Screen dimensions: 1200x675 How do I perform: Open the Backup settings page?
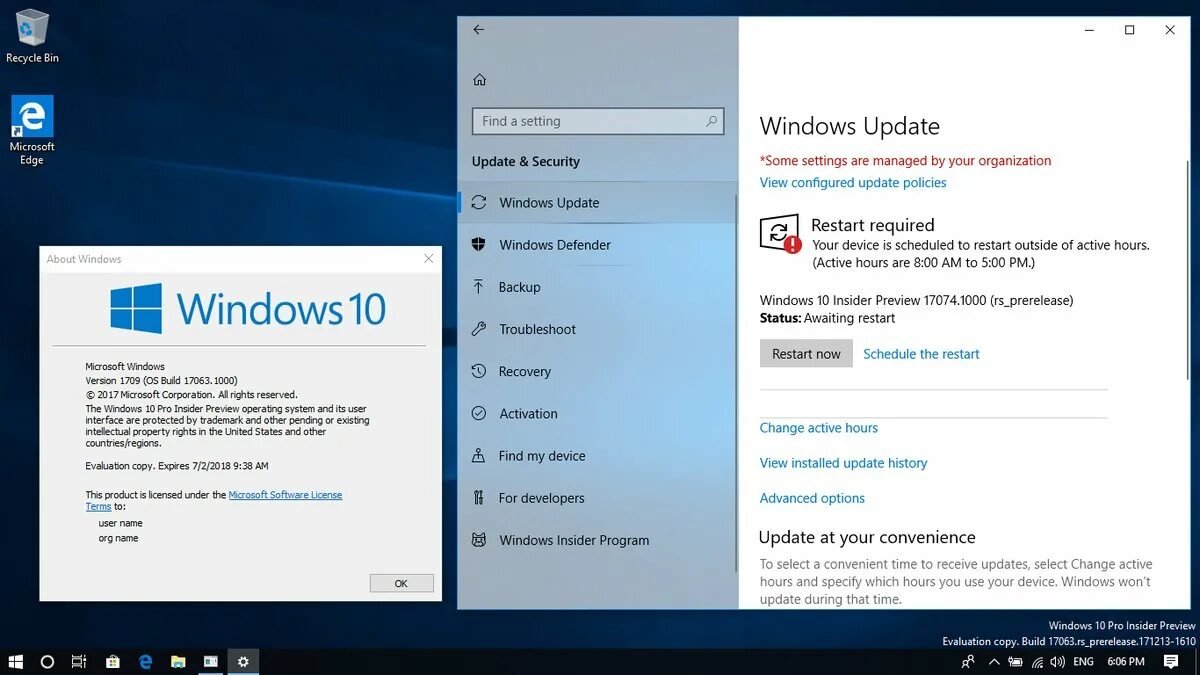[x=597, y=287]
